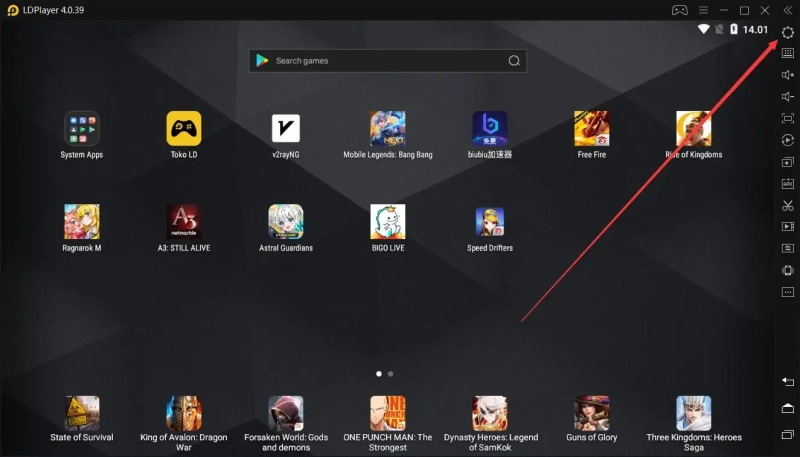Viewport: 800px width, 457px height.
Task: Click the Search games field
Action: point(388,61)
